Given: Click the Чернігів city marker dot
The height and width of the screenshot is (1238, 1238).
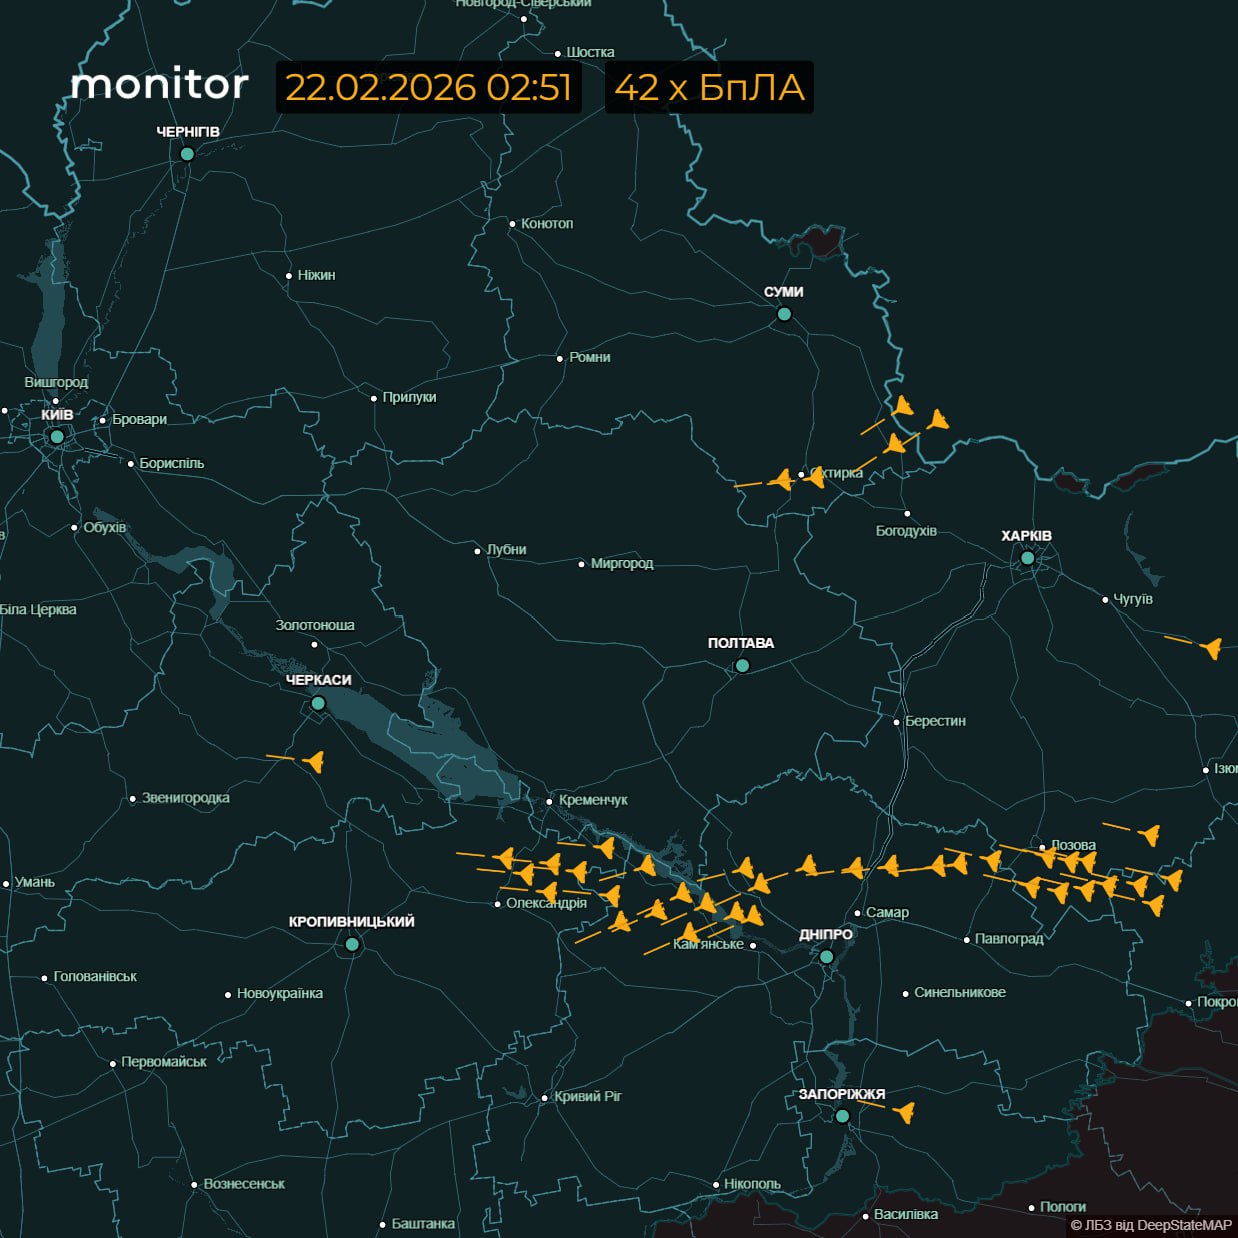Looking at the screenshot, I should (x=187, y=154).
